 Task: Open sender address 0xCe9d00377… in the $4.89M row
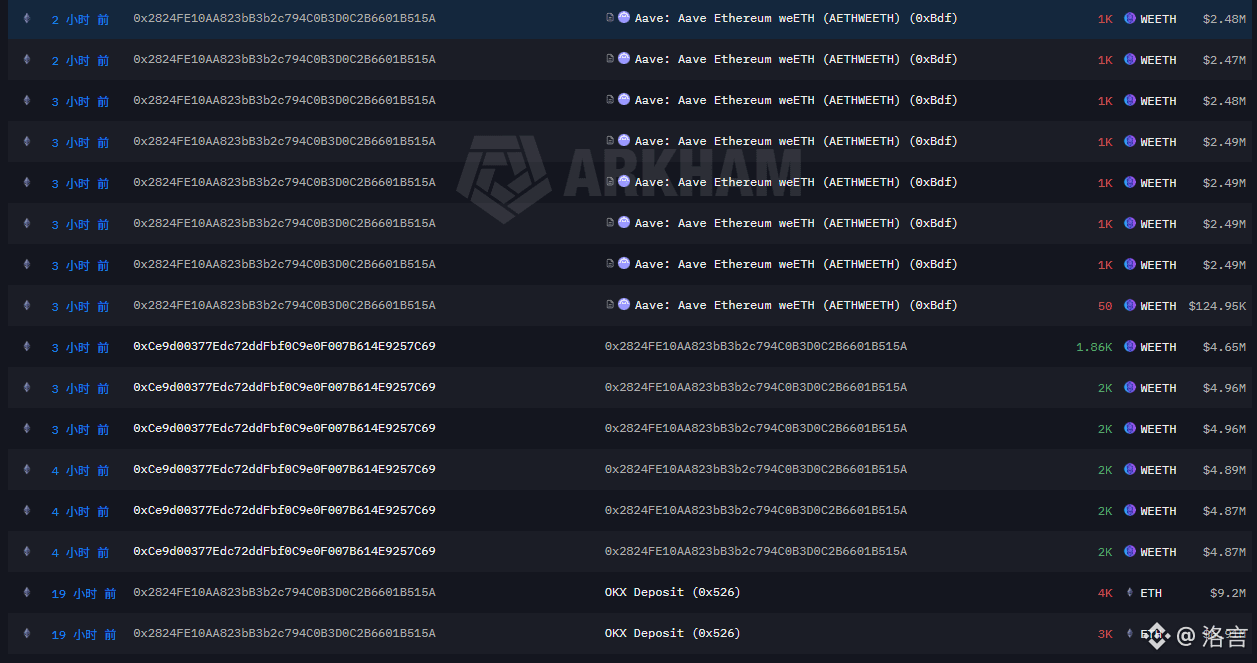(x=284, y=470)
